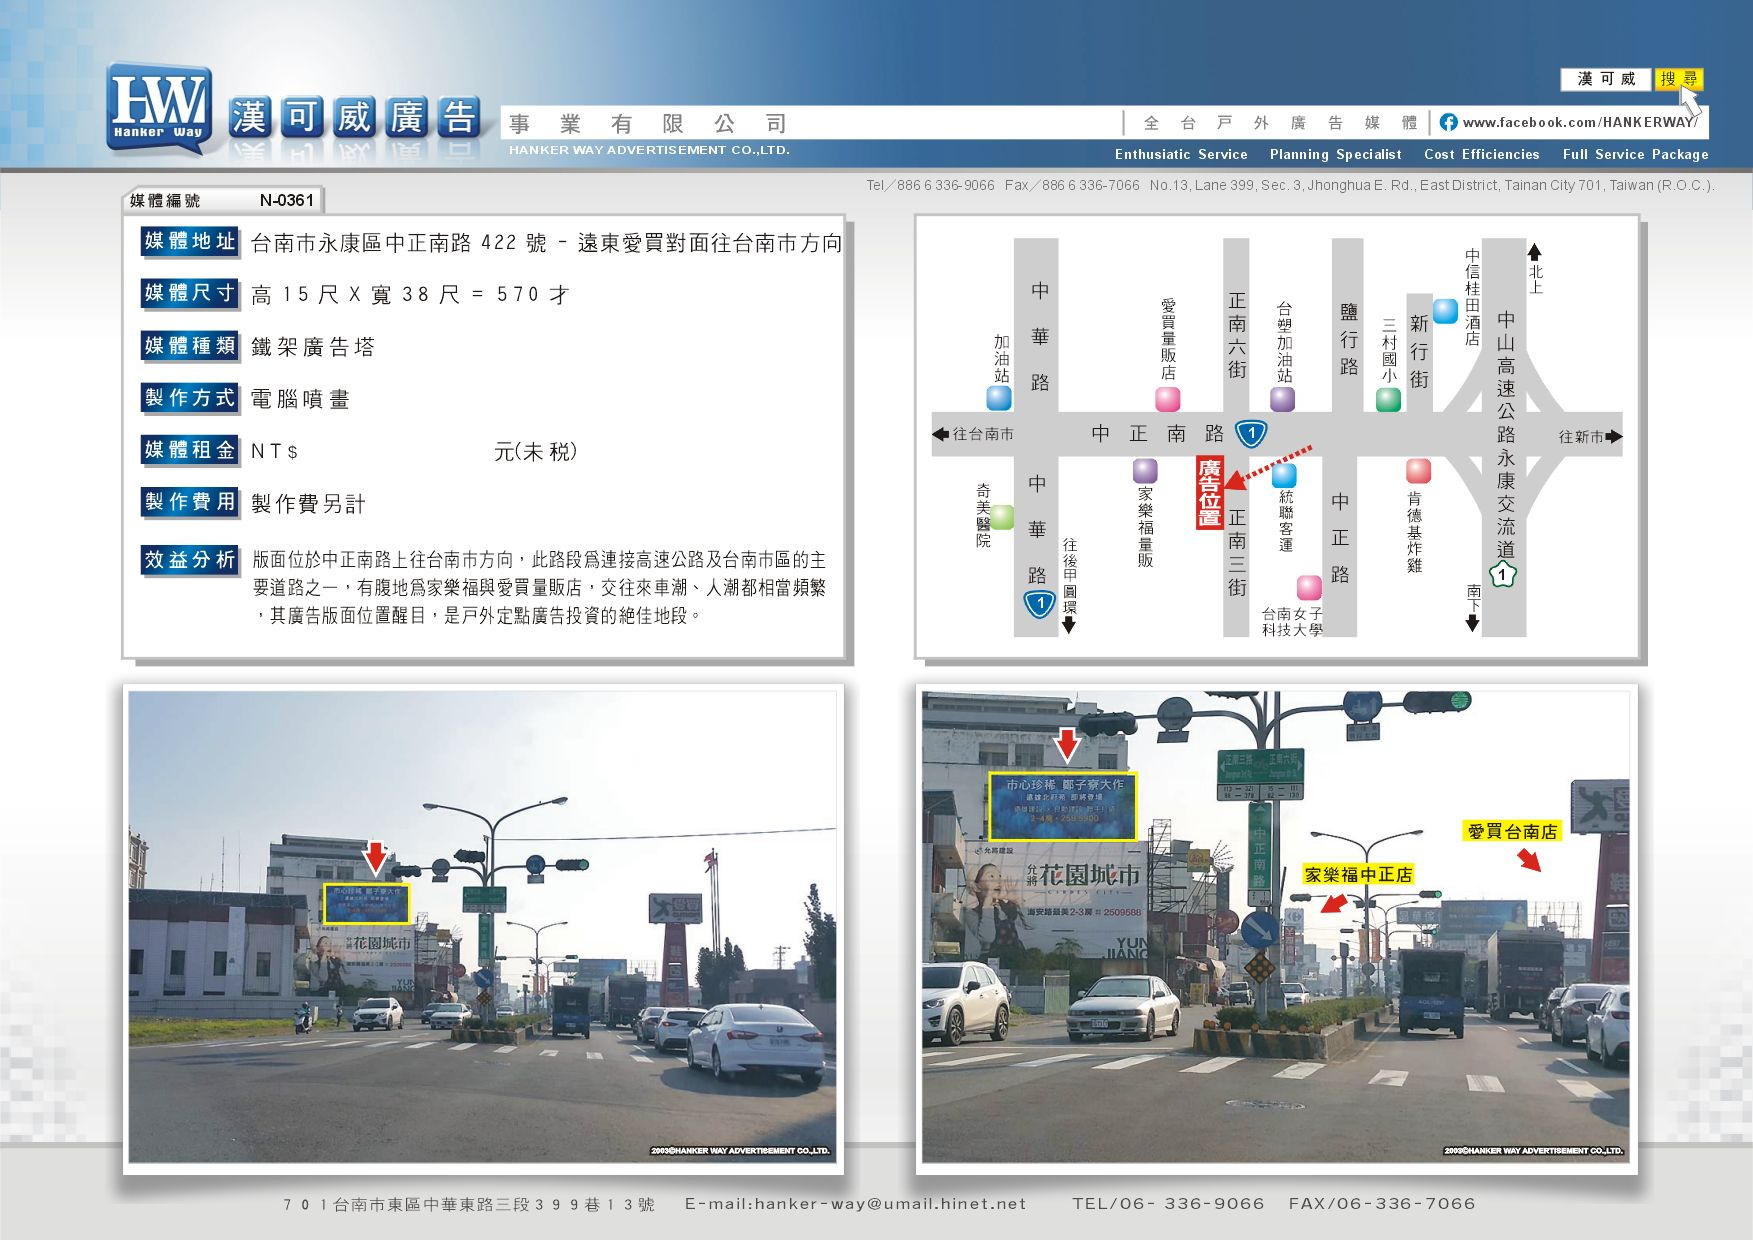Click the 中山高速公路永康交流道 map label

click(x=1506, y=435)
